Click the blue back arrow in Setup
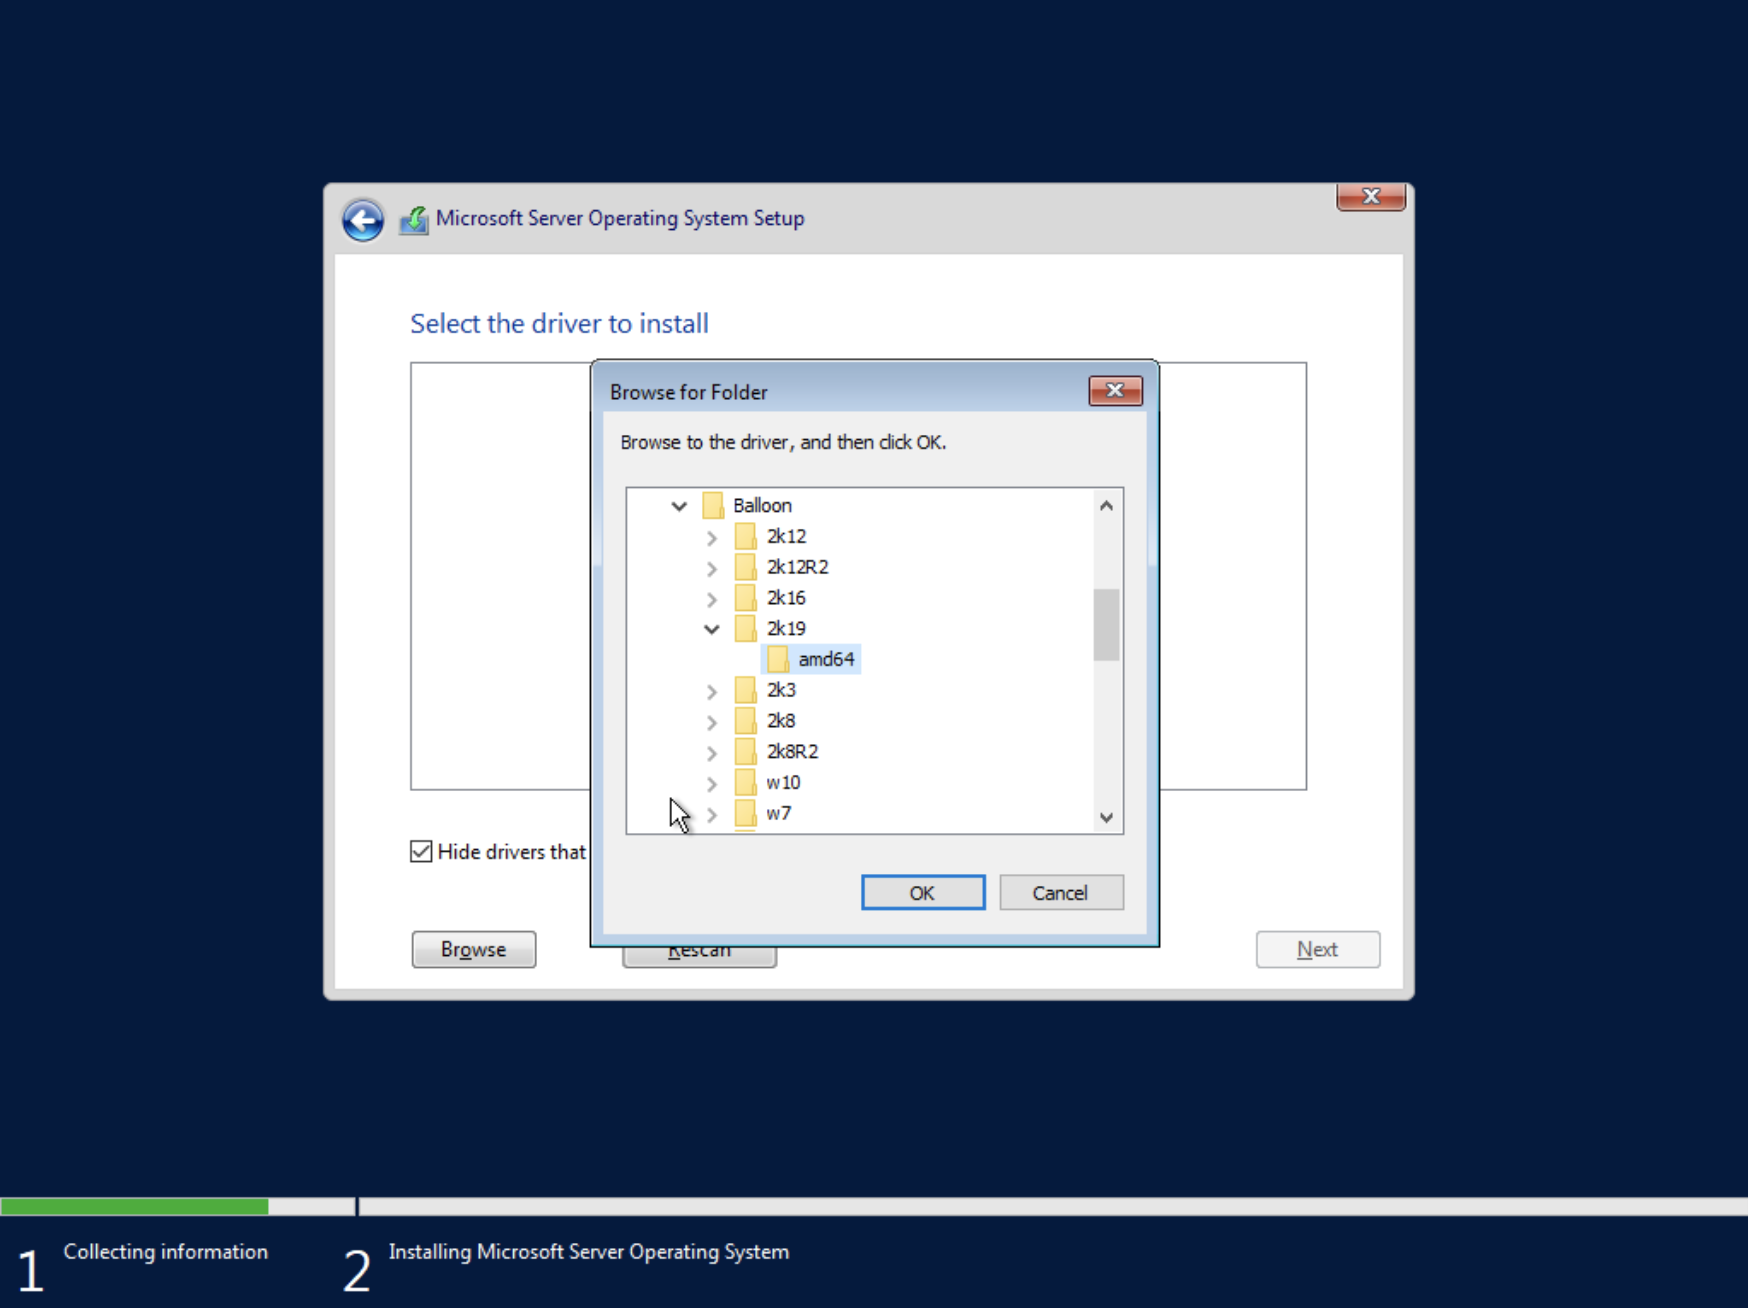Image resolution: width=1748 pixels, height=1308 pixels. [x=362, y=220]
